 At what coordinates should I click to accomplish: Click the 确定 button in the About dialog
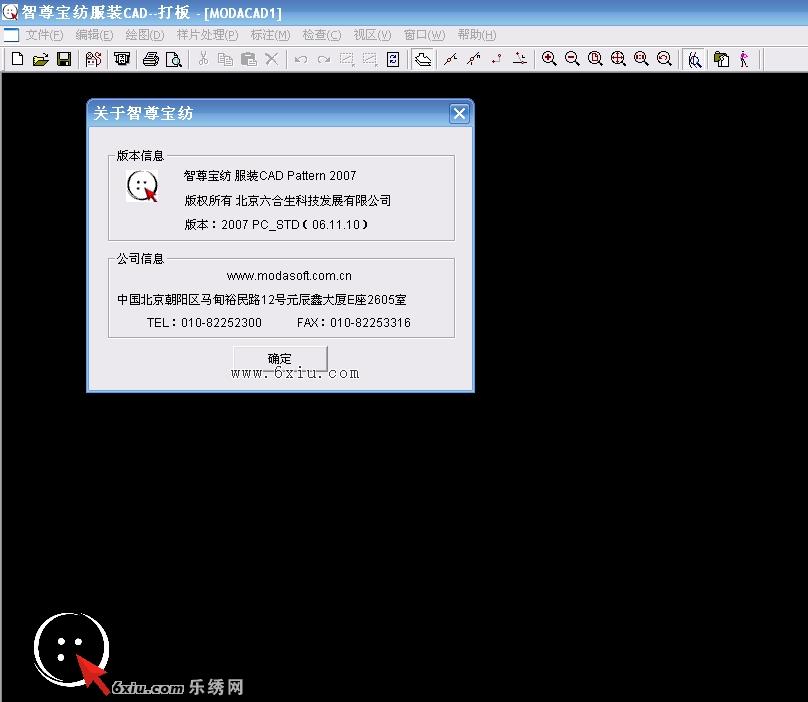point(279,358)
